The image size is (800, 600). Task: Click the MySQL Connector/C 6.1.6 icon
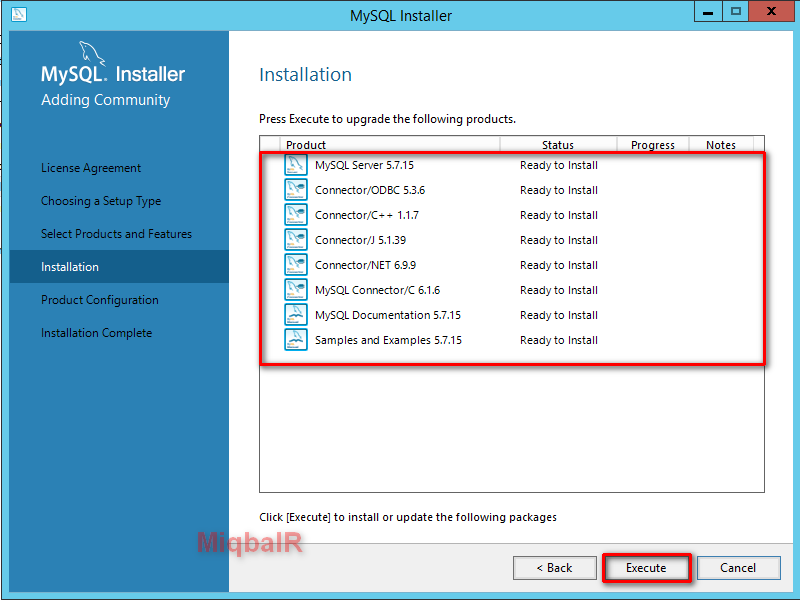point(295,289)
